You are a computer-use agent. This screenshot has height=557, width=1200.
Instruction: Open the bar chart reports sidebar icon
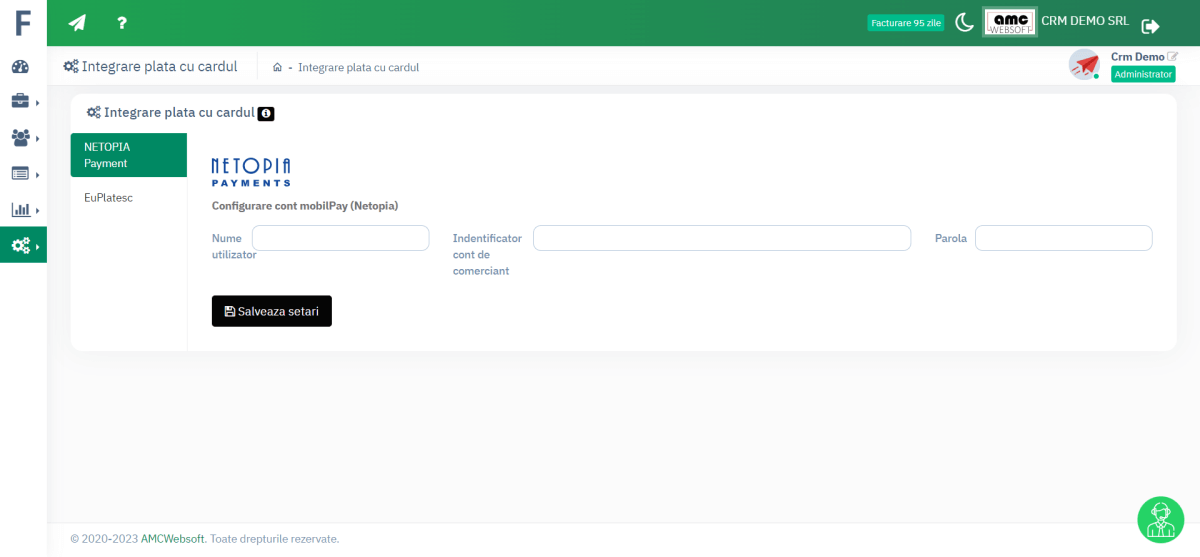(x=21, y=209)
